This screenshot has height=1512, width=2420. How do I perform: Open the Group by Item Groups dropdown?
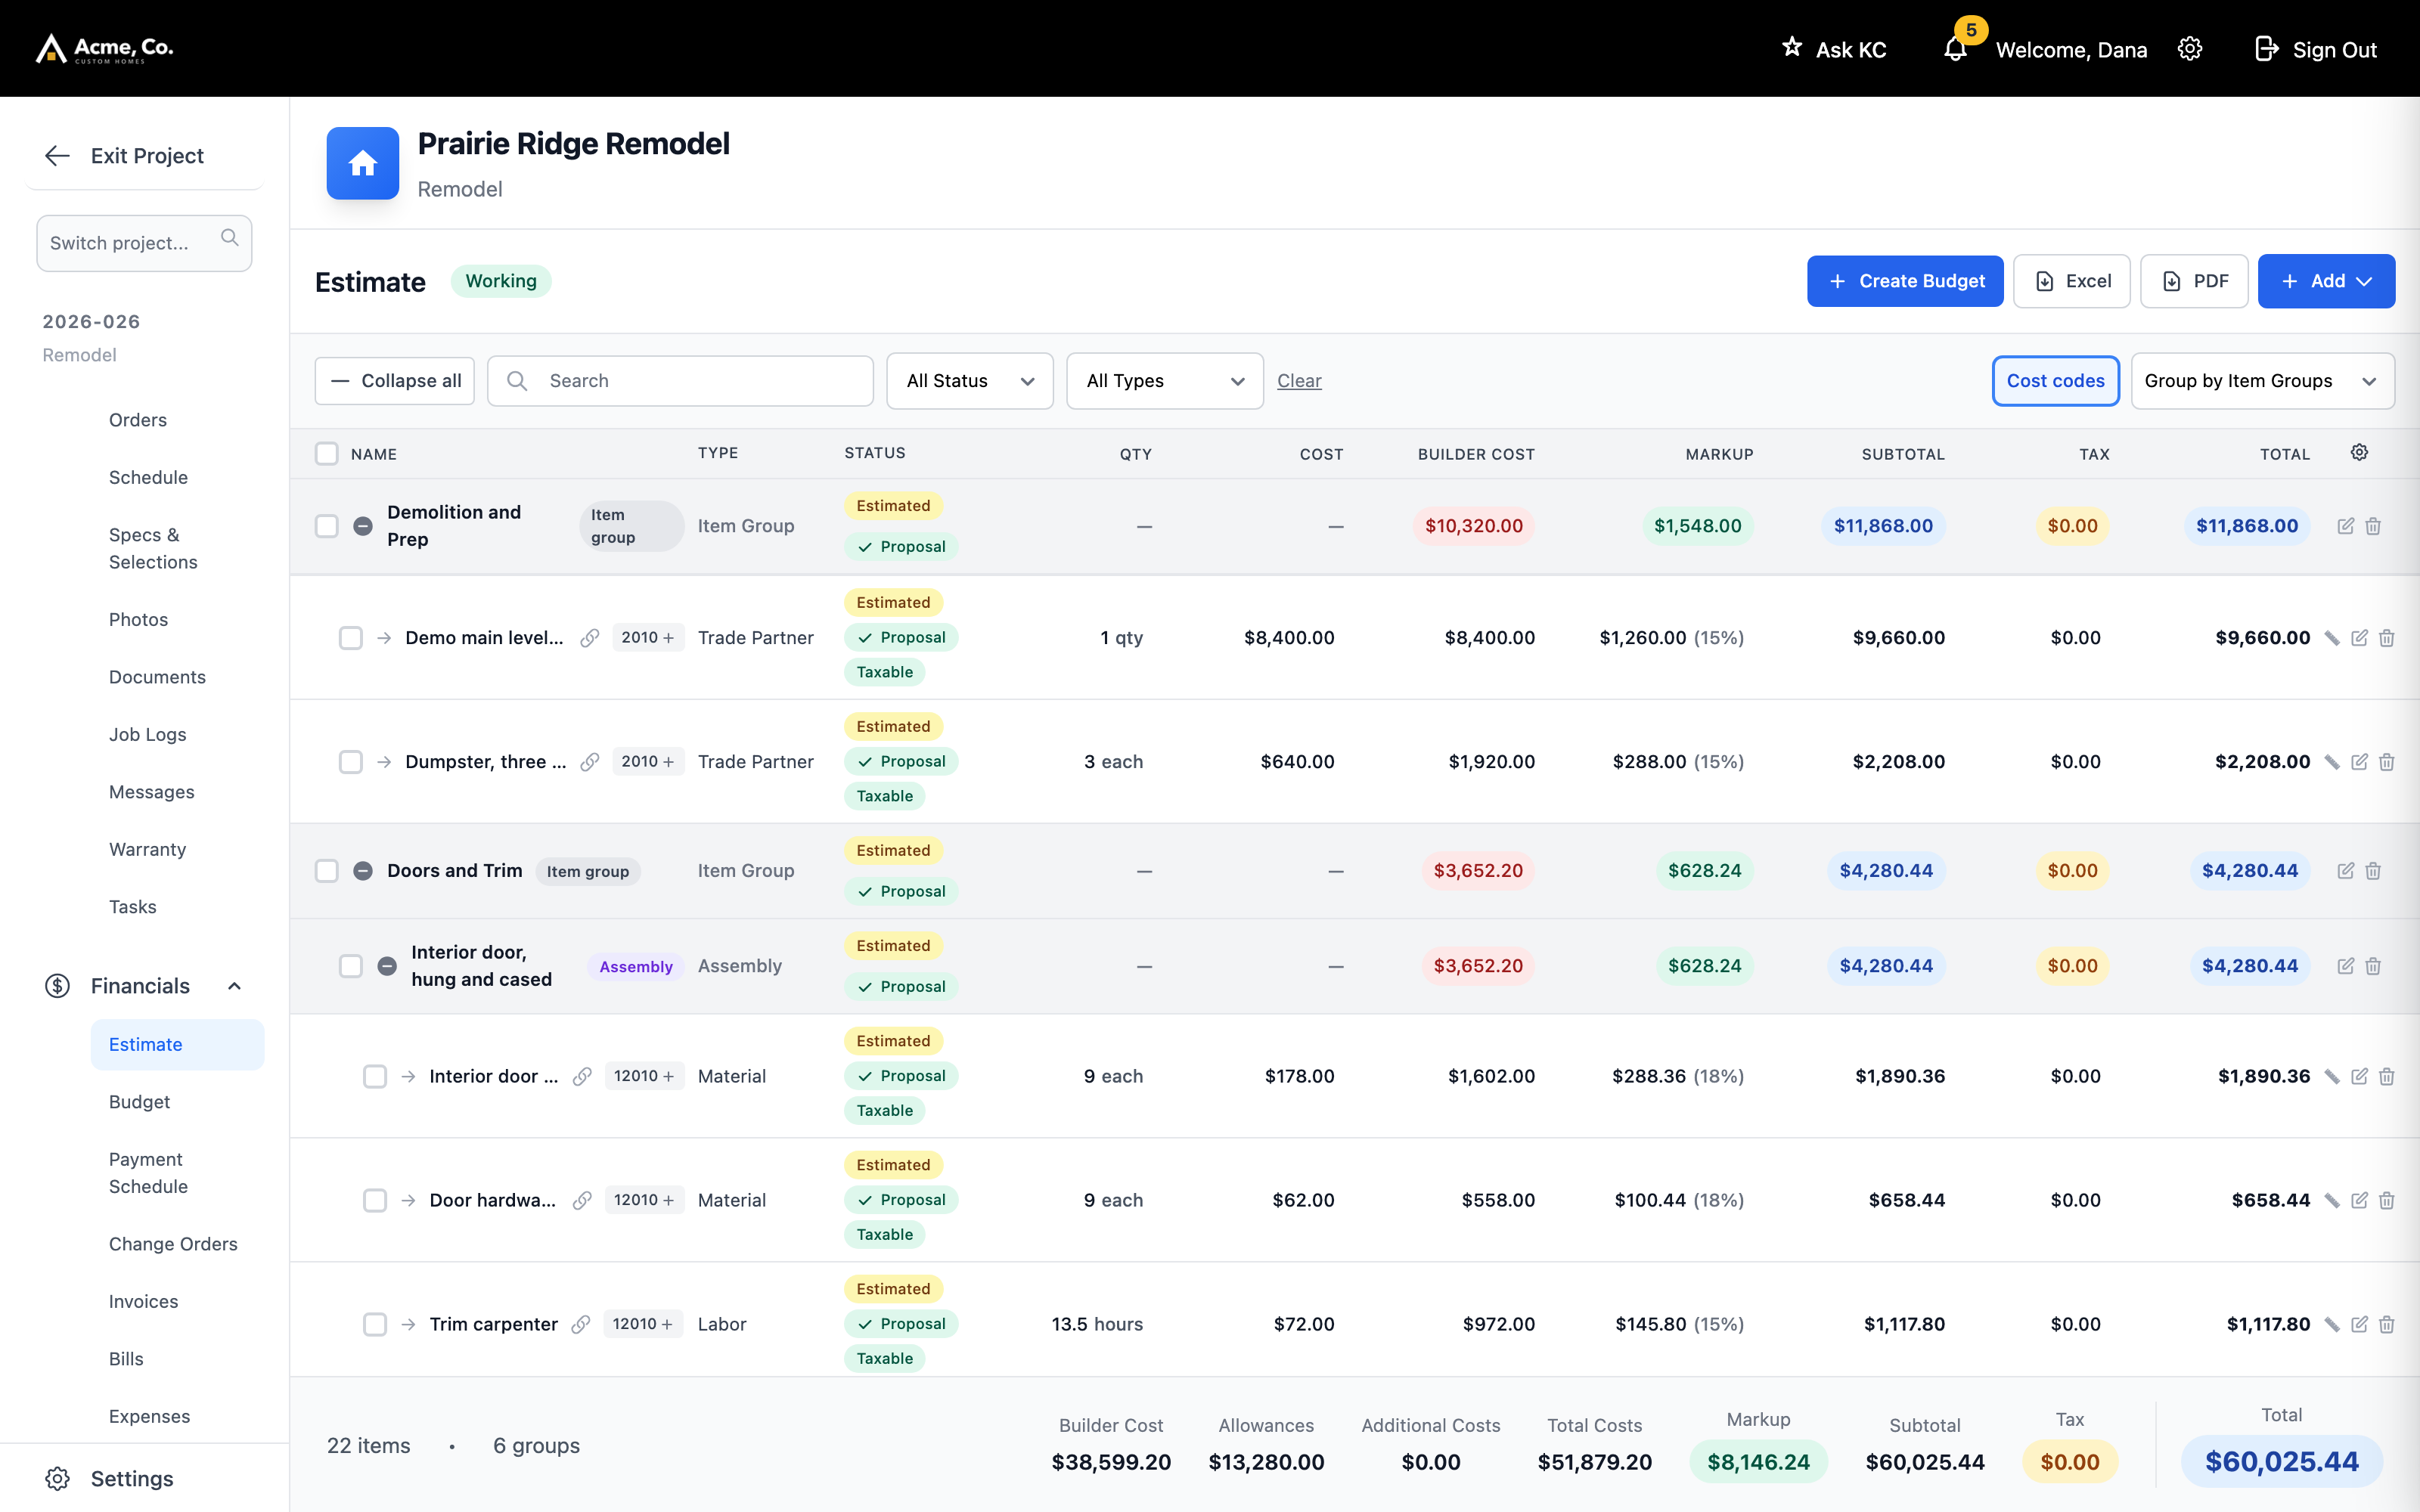click(x=2262, y=381)
